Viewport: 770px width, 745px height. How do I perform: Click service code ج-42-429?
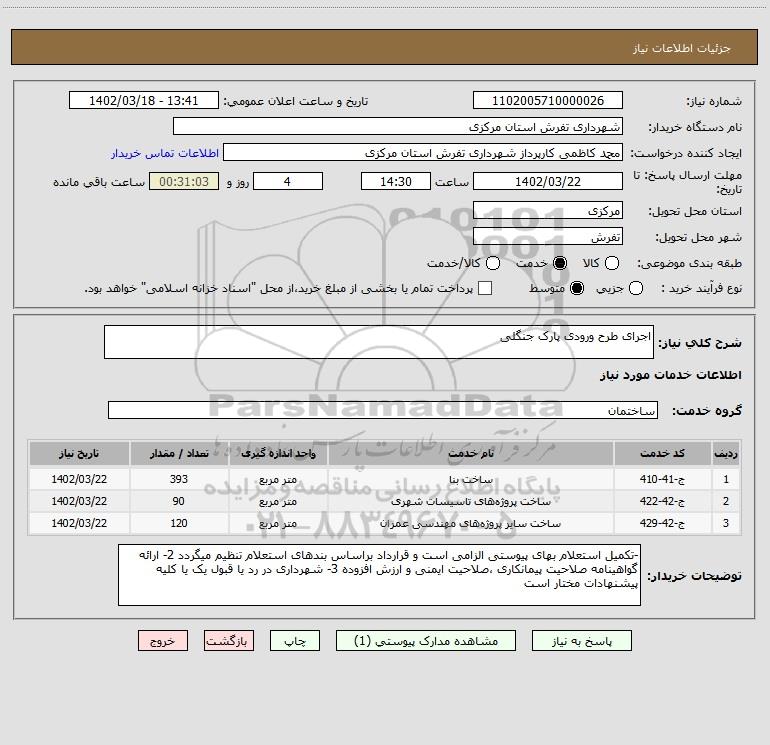tap(662, 524)
